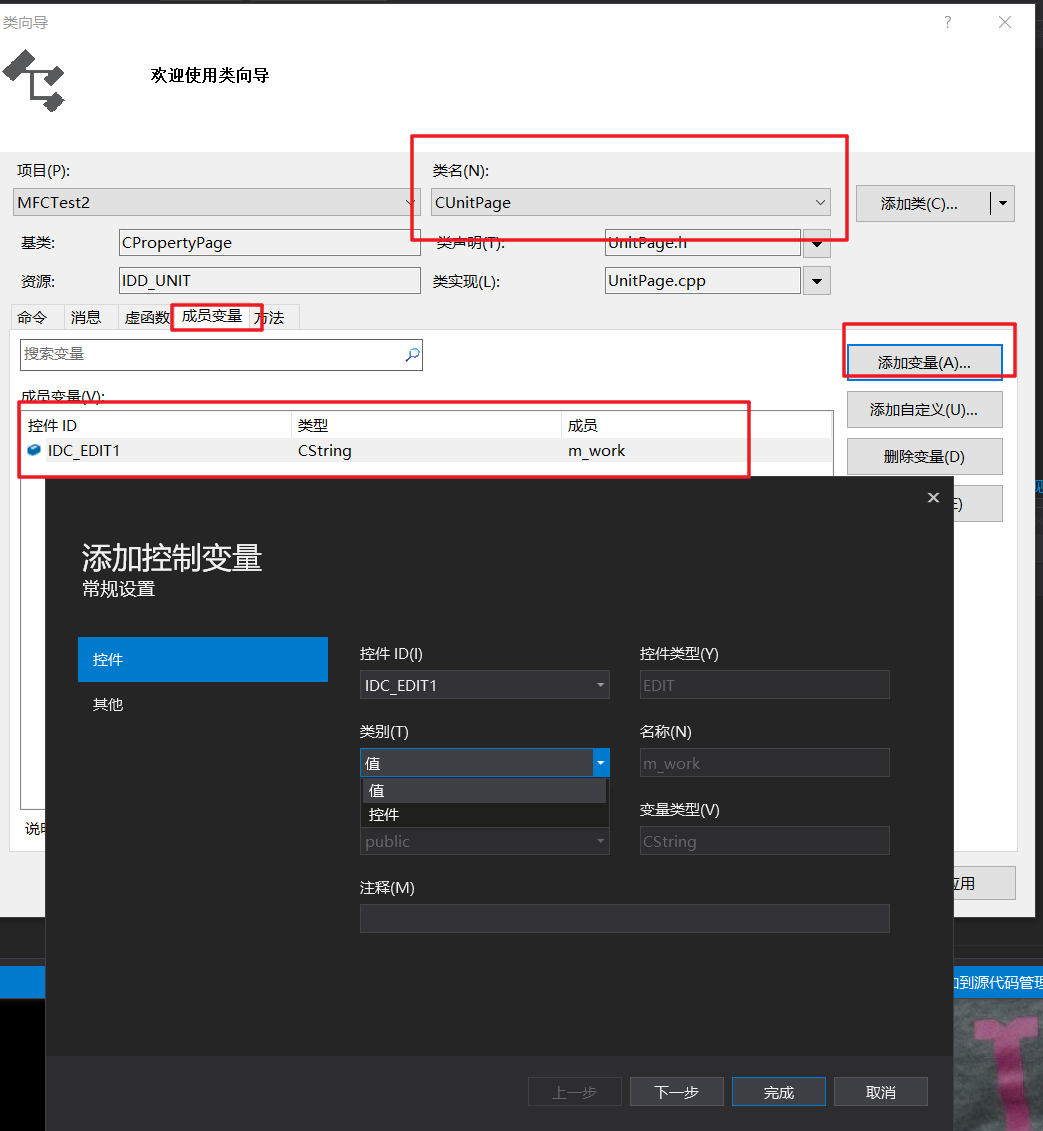Switch to the 命令 tab
The height and width of the screenshot is (1131, 1043).
[x=32, y=317]
